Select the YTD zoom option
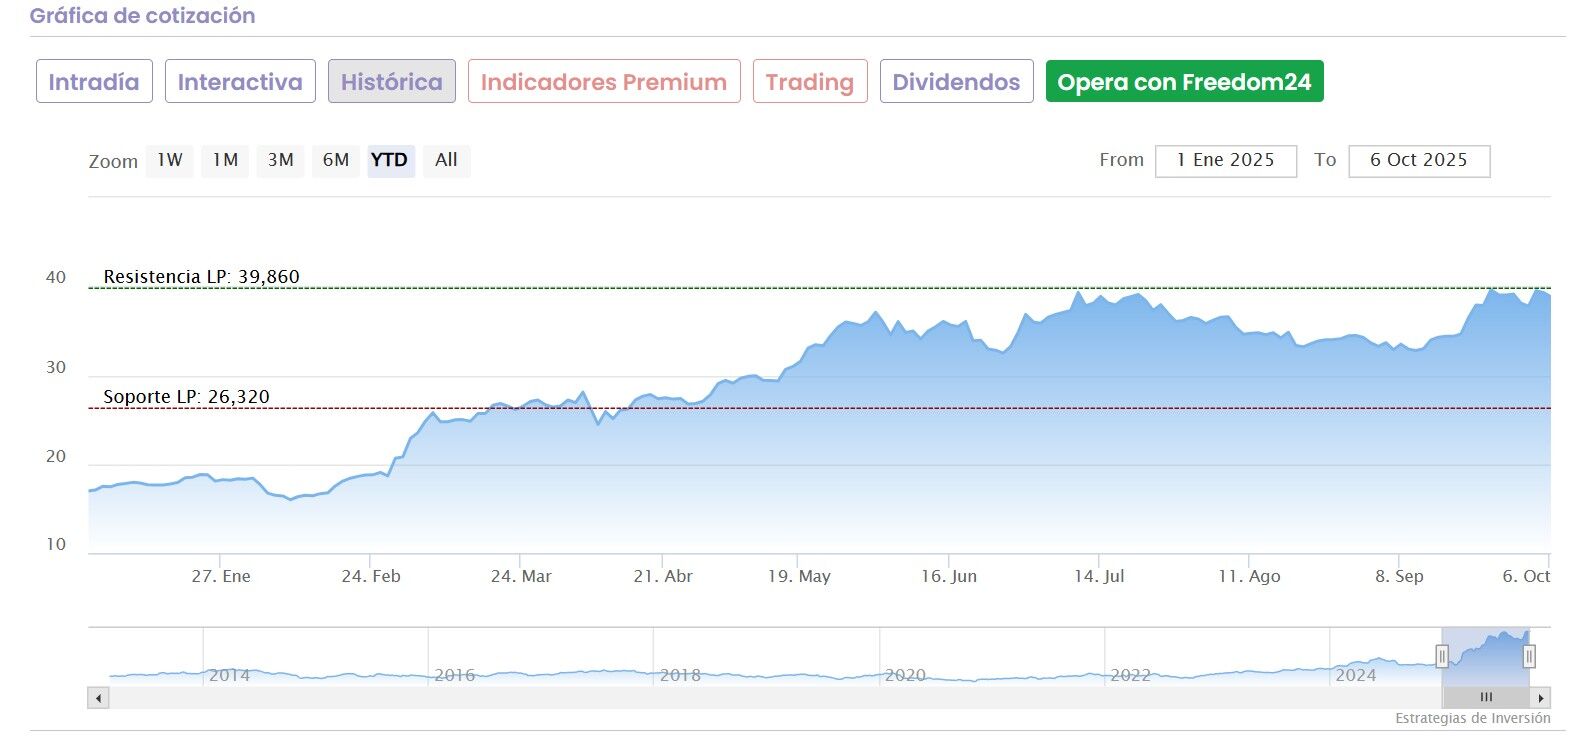1590x736 pixels. click(x=390, y=160)
